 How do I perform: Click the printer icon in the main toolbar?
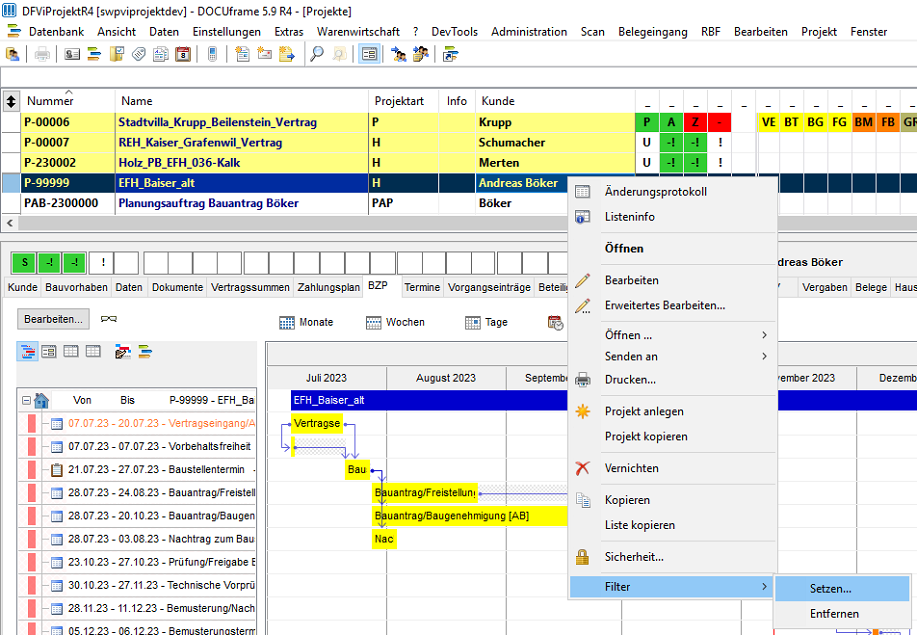[42, 55]
